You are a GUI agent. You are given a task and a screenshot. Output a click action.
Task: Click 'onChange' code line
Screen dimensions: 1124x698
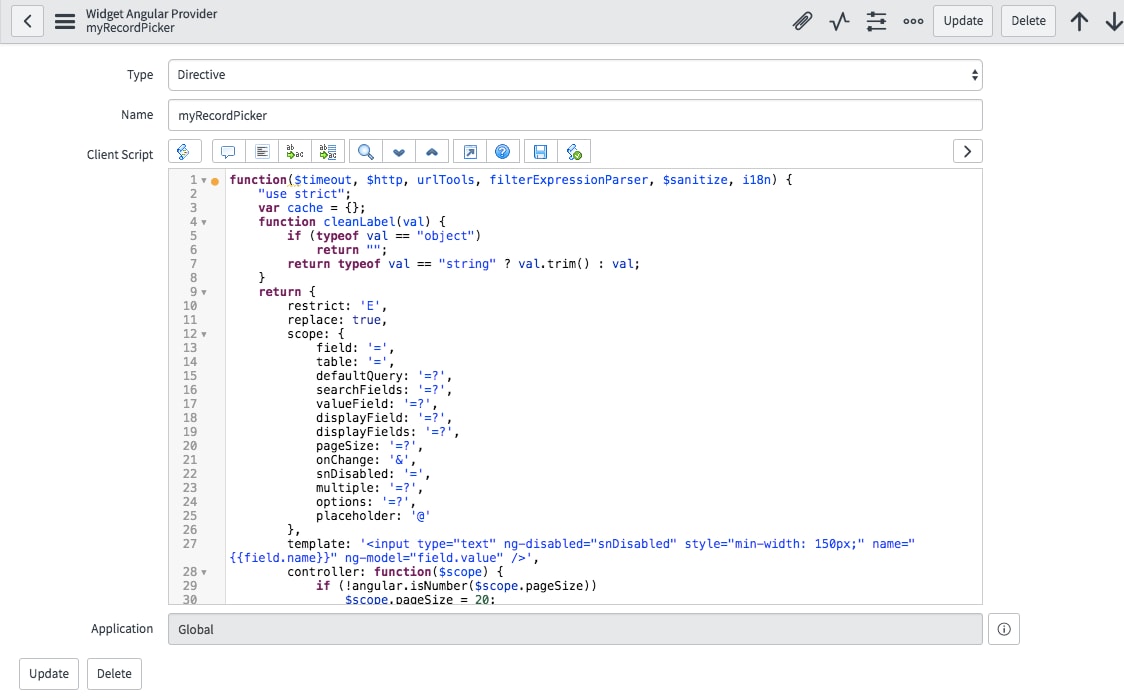coord(366,460)
